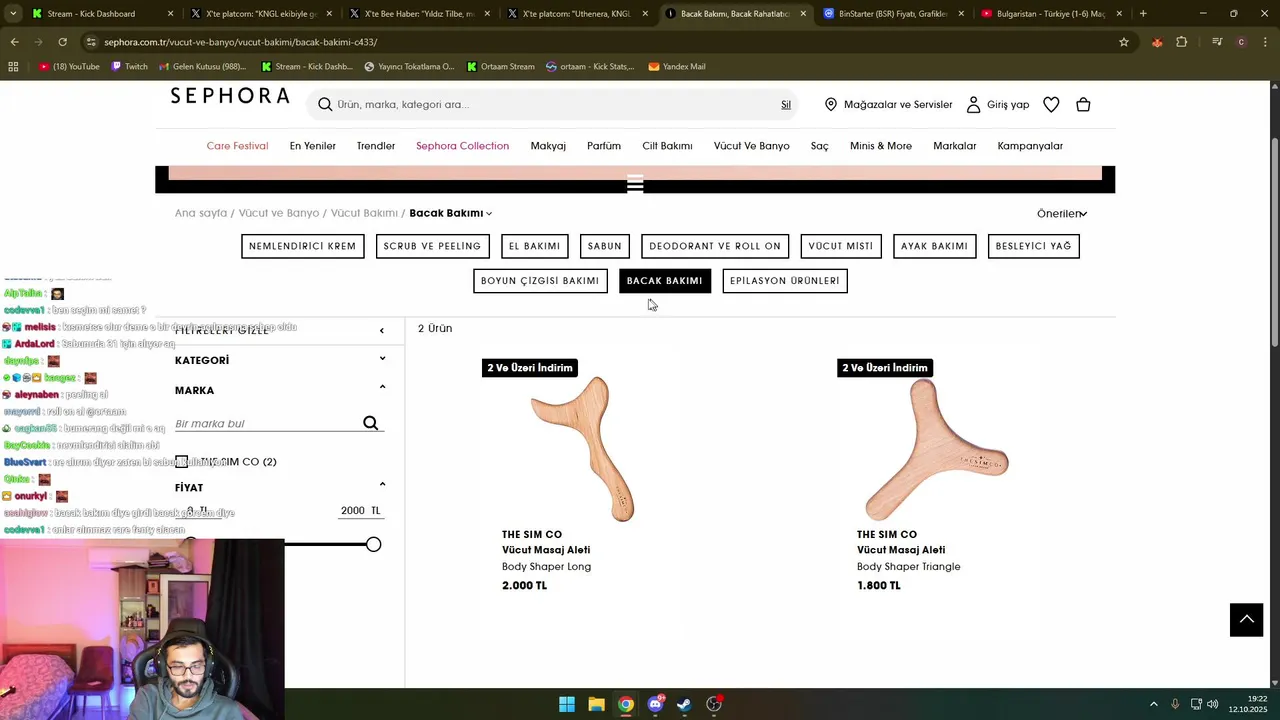Open the Makyaj menu
Viewport: 1280px width, 720px height.
pos(548,146)
